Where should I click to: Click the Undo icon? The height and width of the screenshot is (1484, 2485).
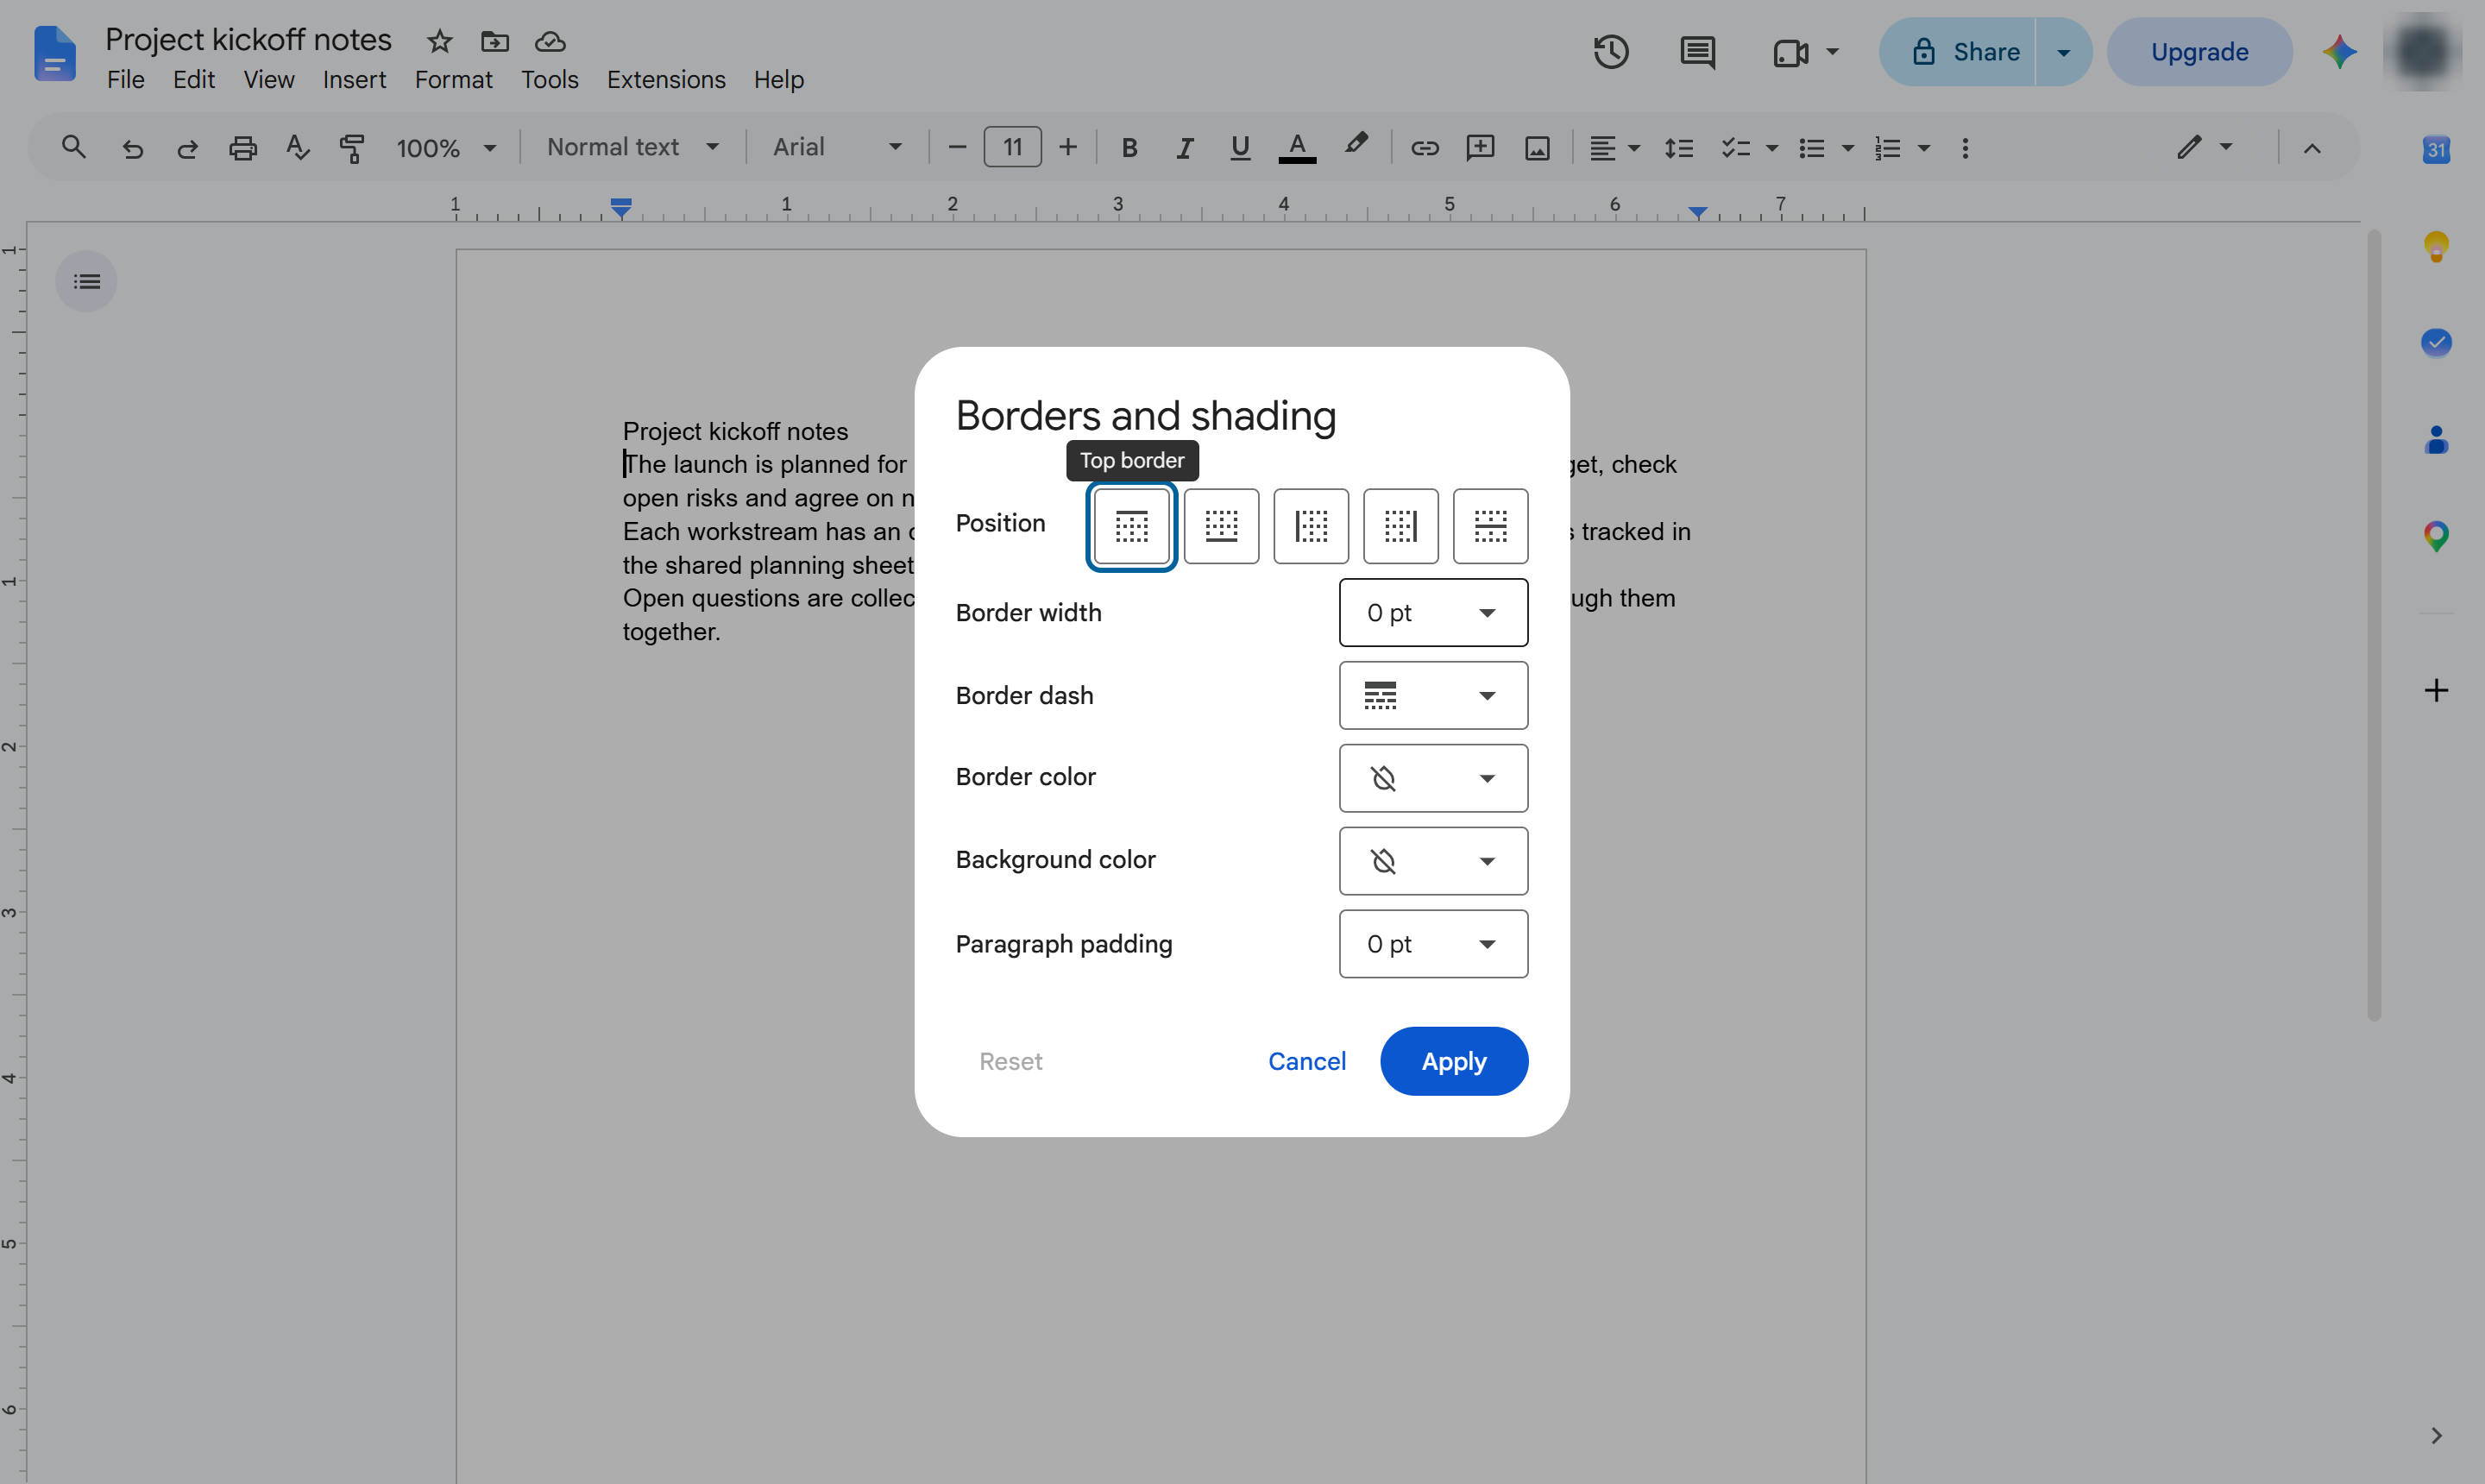click(x=132, y=148)
